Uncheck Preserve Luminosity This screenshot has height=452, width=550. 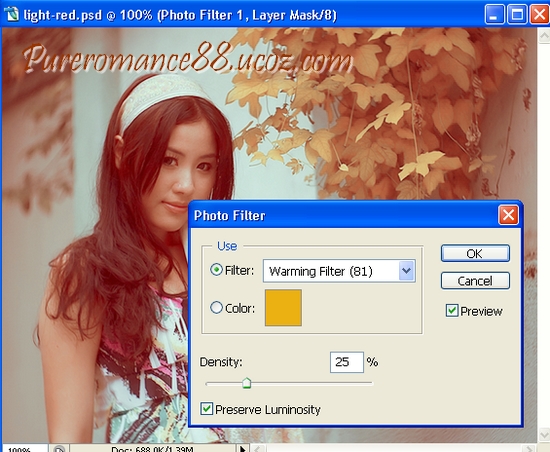(206, 409)
